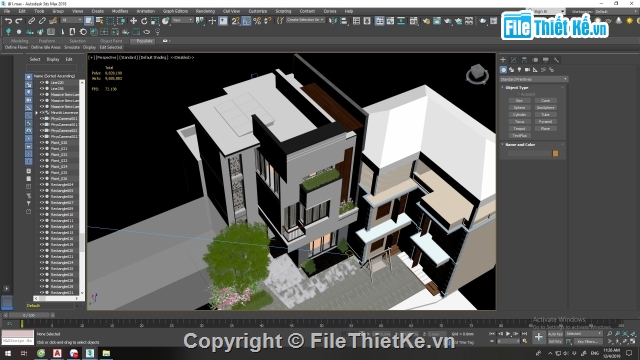Toggle the Window/Crossing selection mode
Viewport: 640px width, 360px height.
pos(121,21)
